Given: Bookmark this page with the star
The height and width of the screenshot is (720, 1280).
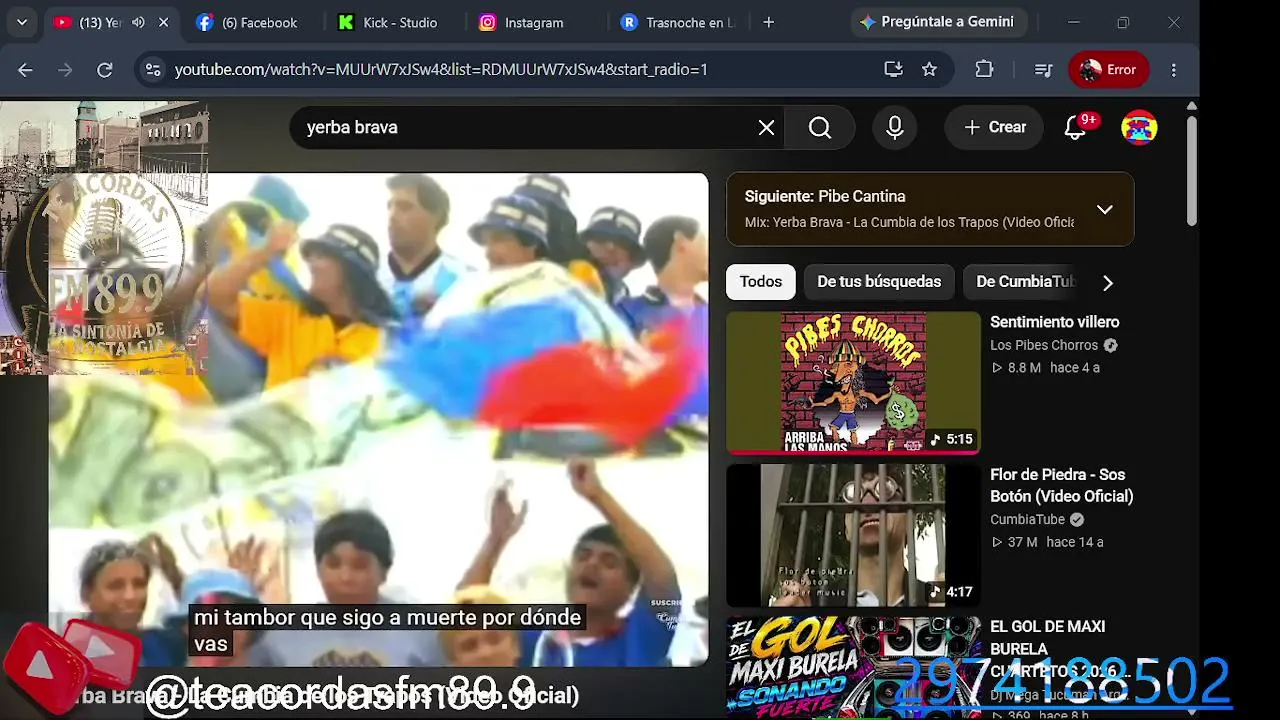Looking at the screenshot, I should coord(929,69).
